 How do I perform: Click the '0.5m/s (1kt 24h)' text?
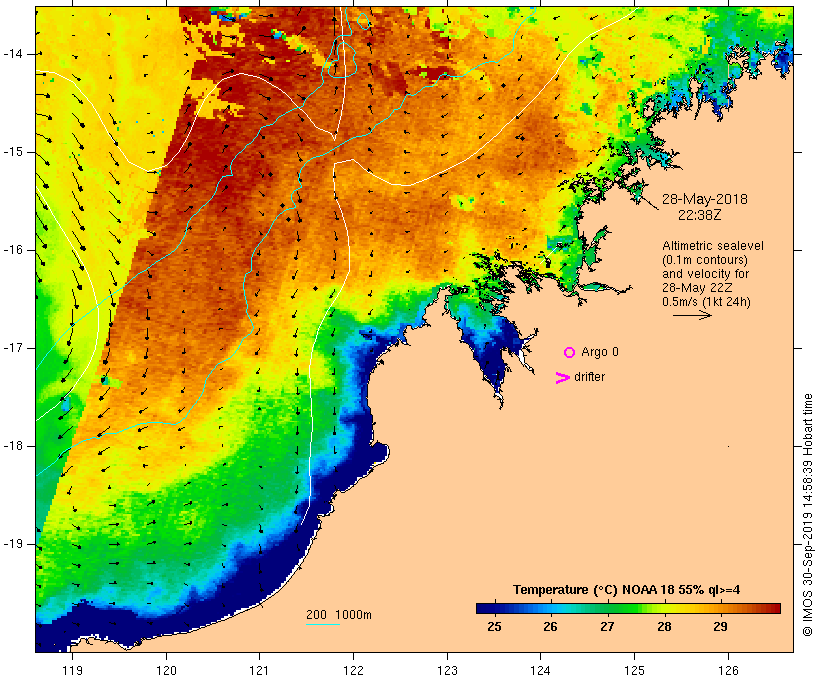tap(706, 302)
